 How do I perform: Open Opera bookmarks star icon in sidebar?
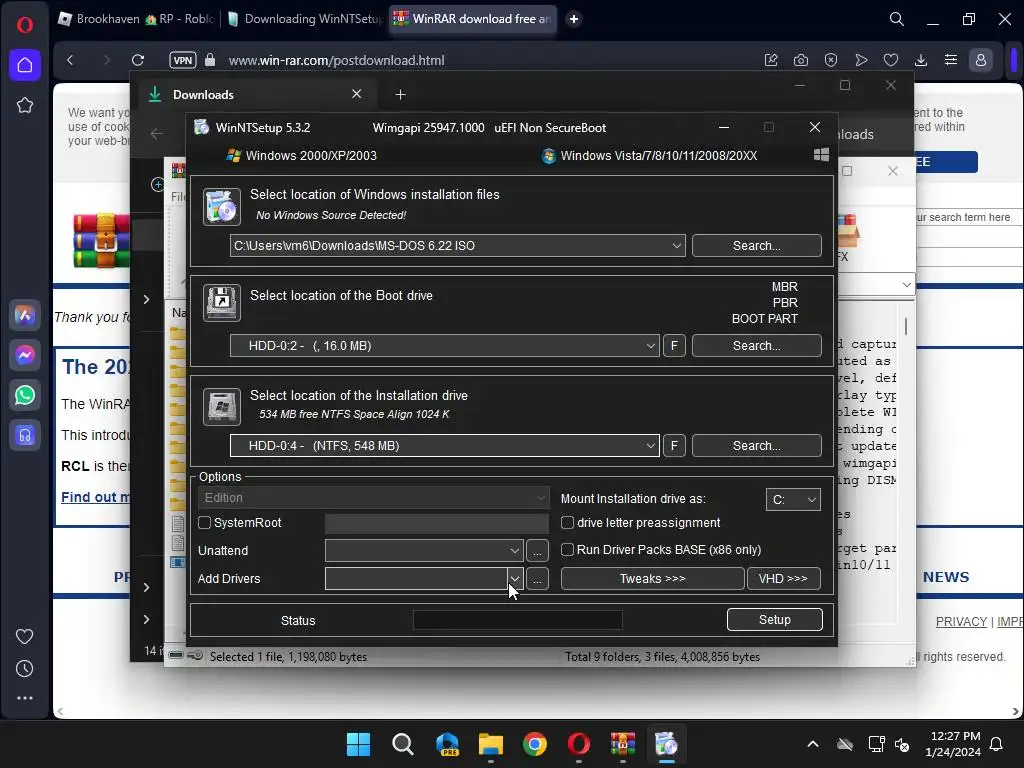[25, 105]
